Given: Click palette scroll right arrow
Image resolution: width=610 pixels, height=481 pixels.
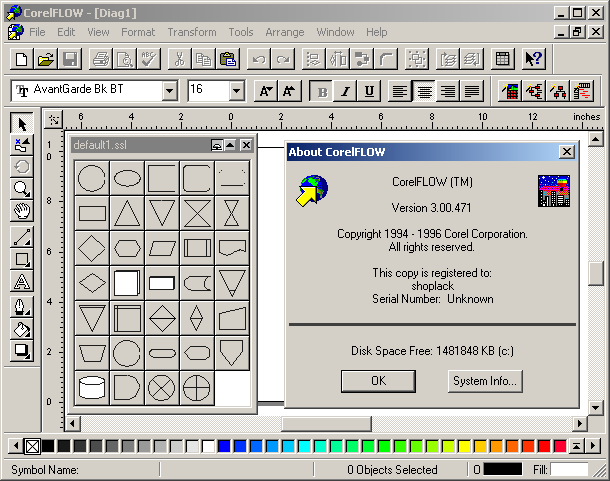Looking at the screenshot, I should pyautogui.click(x=593, y=446).
